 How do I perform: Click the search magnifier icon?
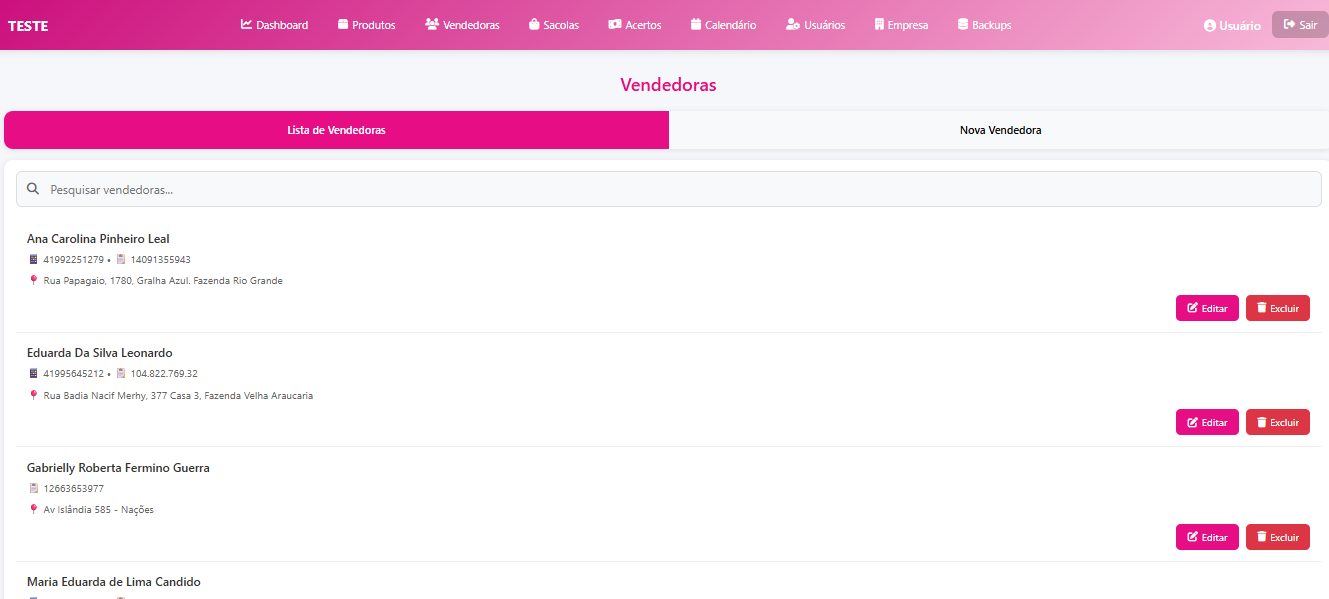click(33, 188)
